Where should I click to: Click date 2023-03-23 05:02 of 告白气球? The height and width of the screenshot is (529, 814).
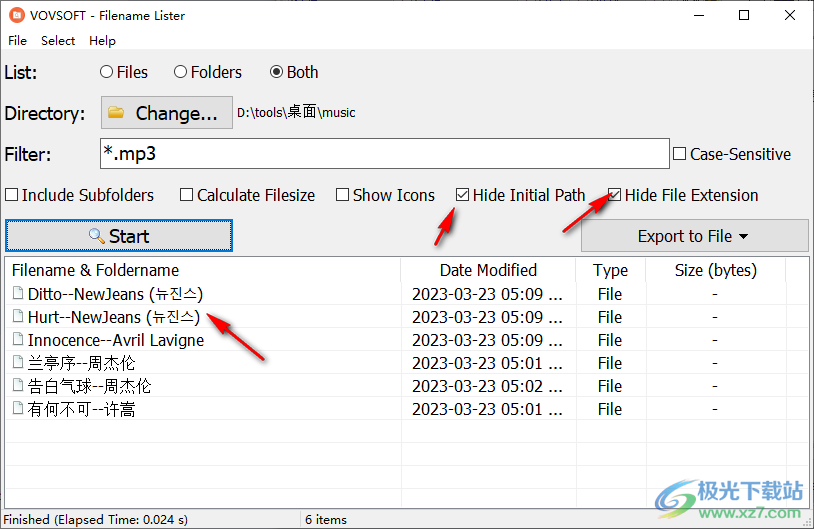(487, 386)
